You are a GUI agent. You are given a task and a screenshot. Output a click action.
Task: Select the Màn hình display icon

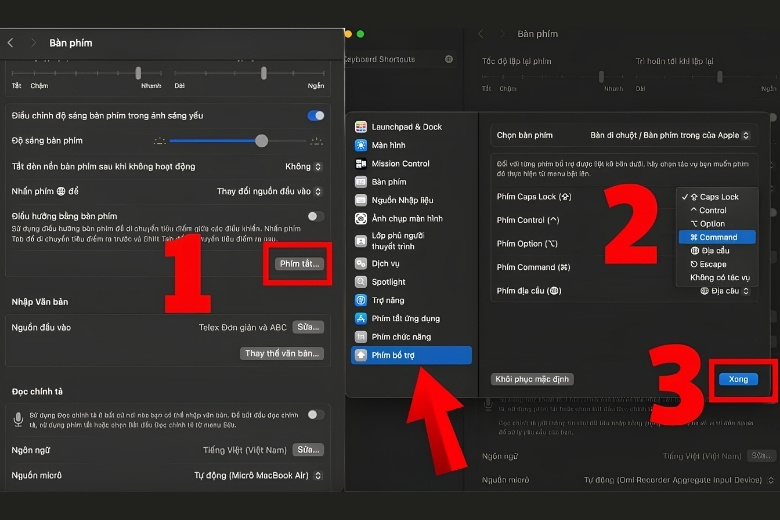361,145
